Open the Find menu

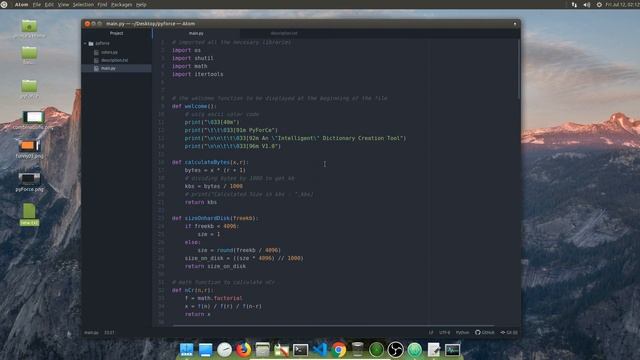[102, 4]
